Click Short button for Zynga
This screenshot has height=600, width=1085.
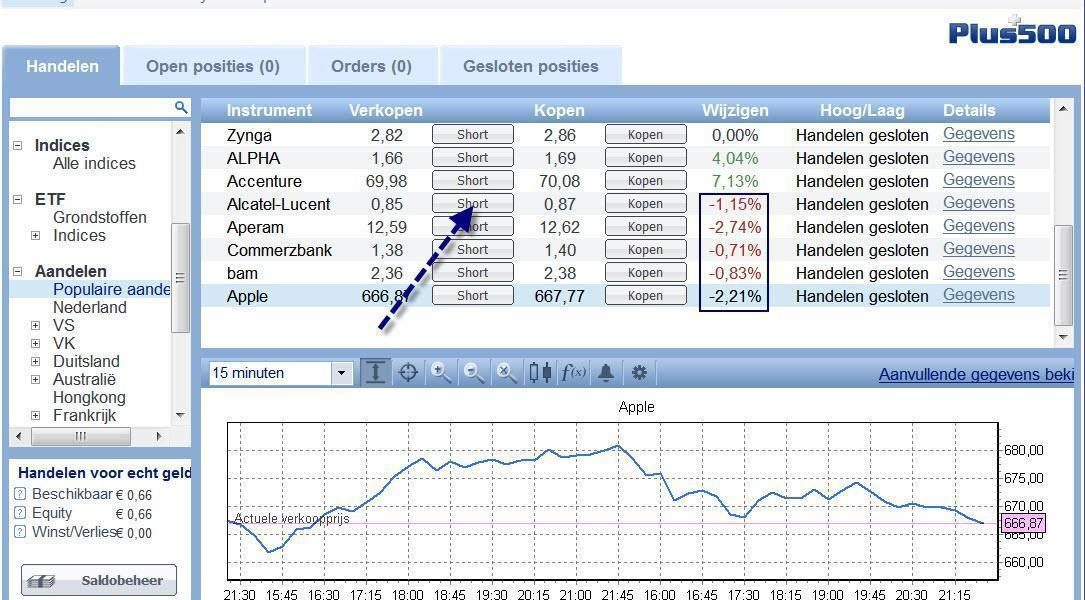(473, 134)
